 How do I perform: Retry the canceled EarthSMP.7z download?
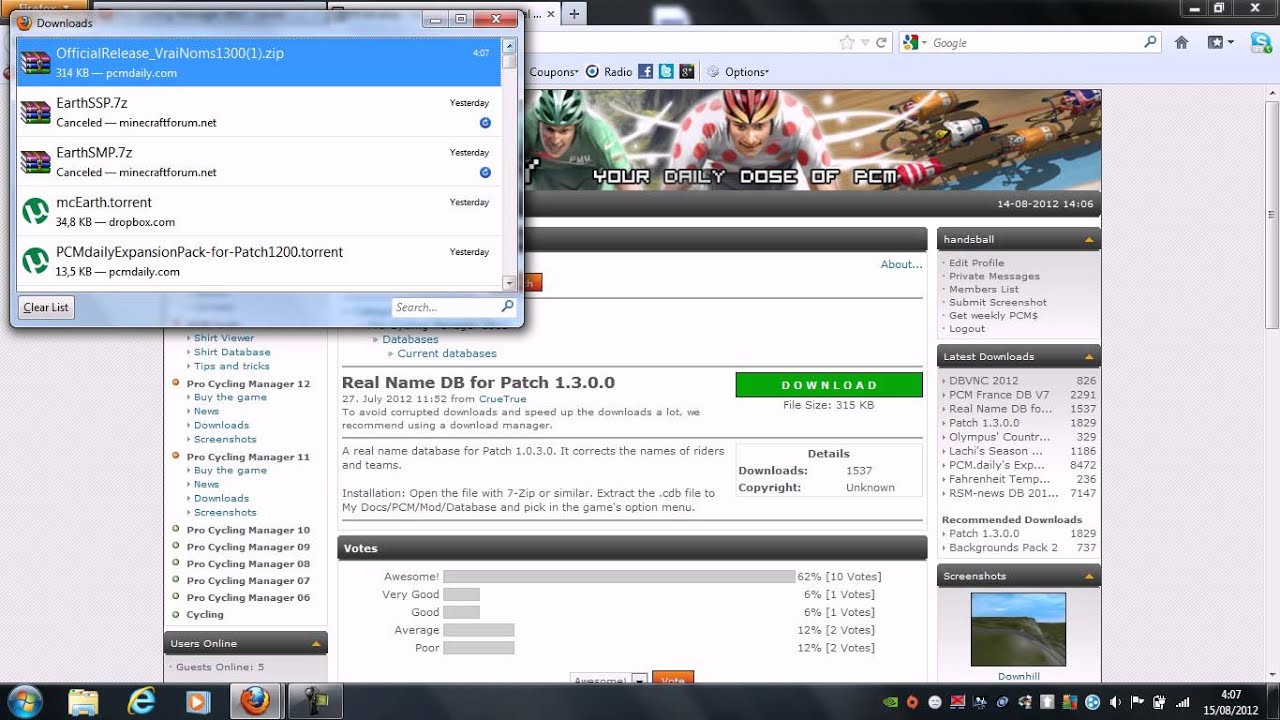click(485, 172)
